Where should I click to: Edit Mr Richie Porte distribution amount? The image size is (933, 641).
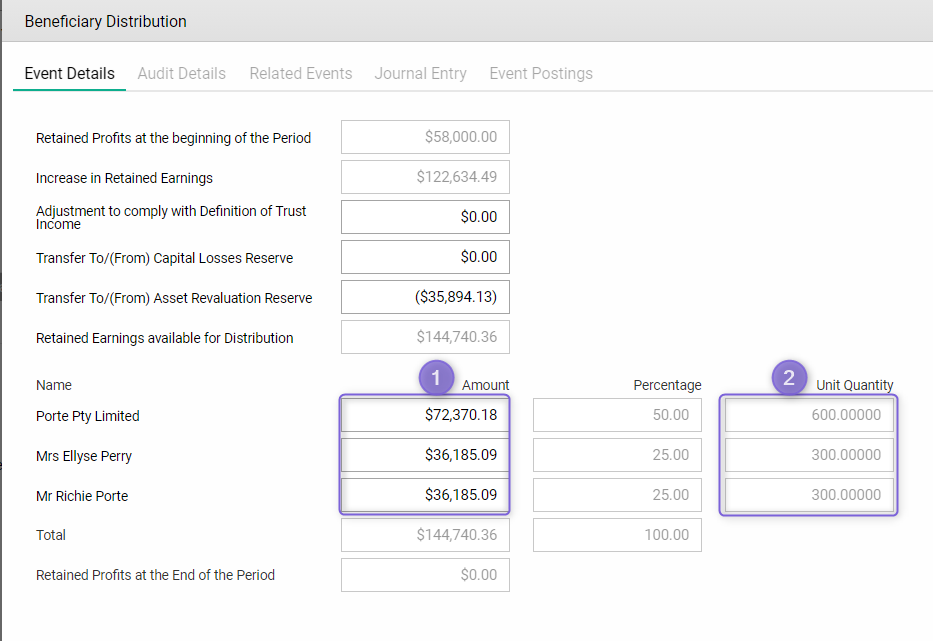coord(425,495)
